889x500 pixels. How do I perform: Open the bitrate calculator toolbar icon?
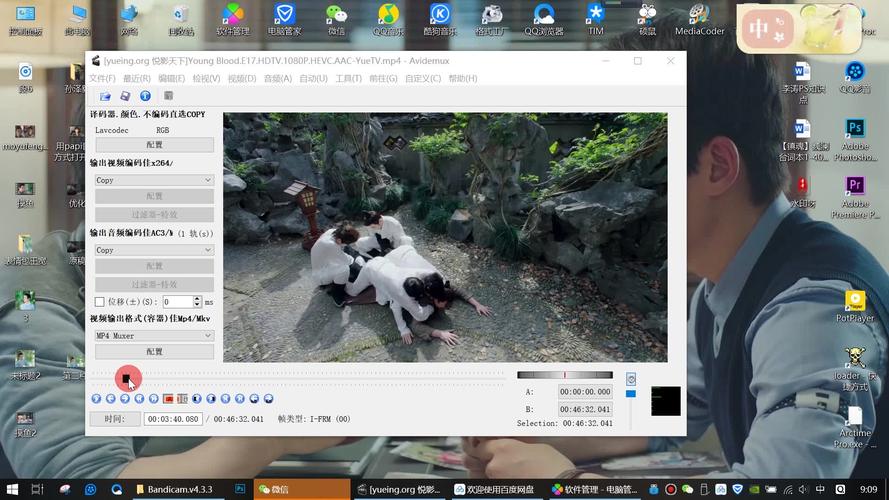pos(168,96)
